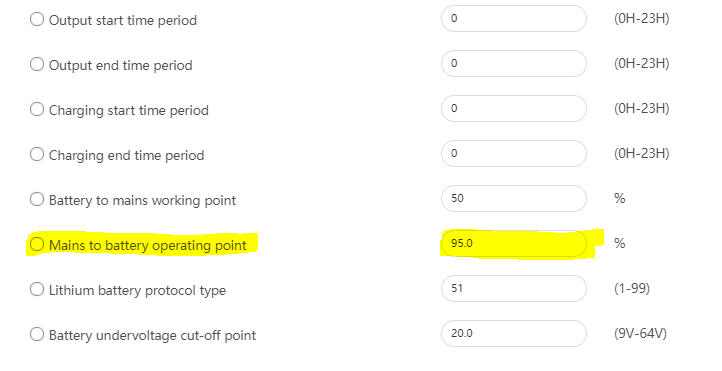Focus the Charging start time period field
Image resolution: width=722 pixels, height=371 pixels.
tap(514, 109)
